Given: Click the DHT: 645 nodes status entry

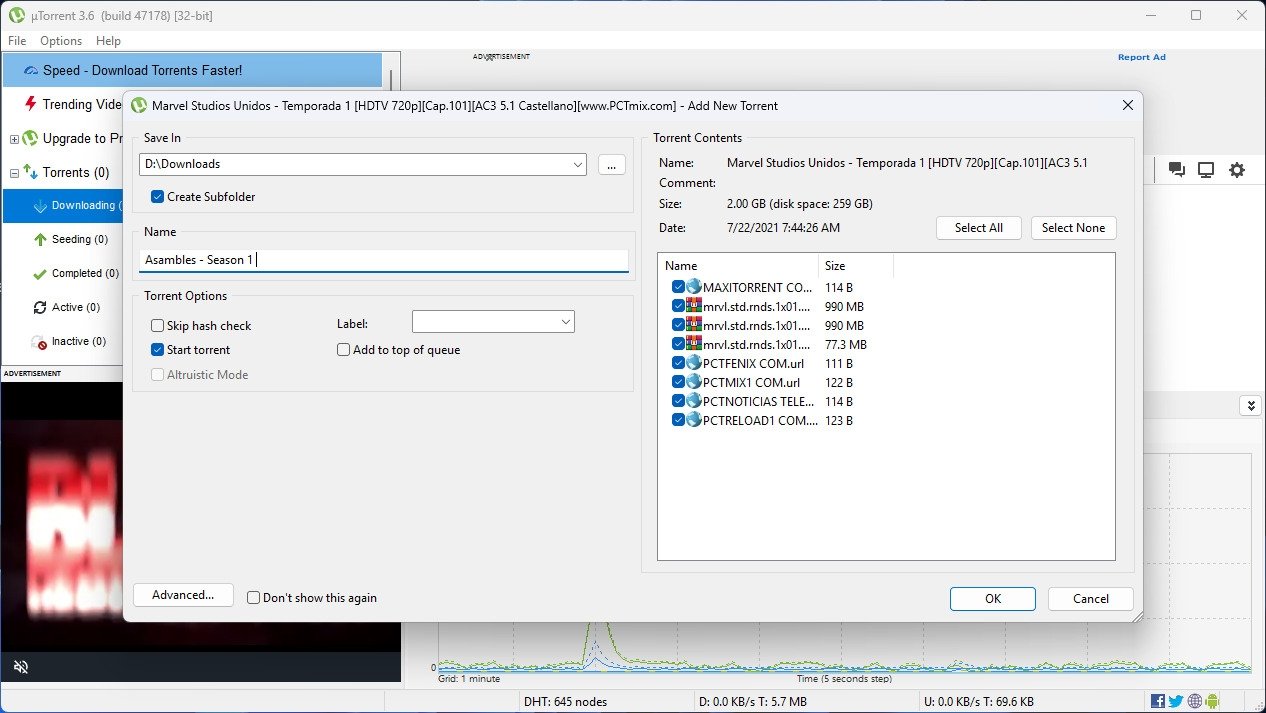Looking at the screenshot, I should pyautogui.click(x=565, y=702).
